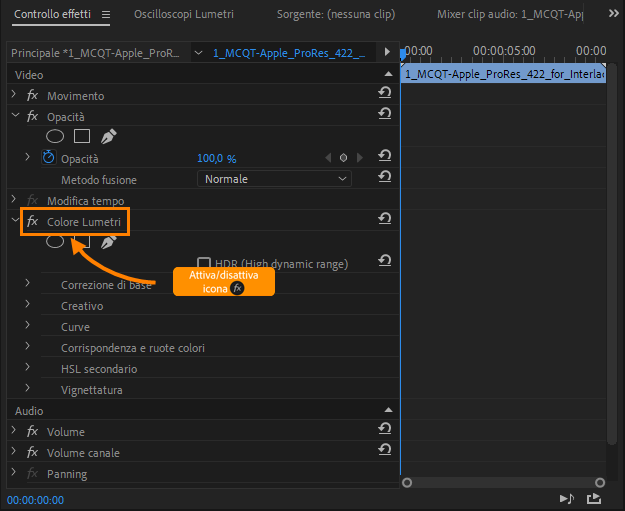Collapse the Colore Lumetri effect
The height and width of the screenshot is (511, 625).
tap(16, 220)
